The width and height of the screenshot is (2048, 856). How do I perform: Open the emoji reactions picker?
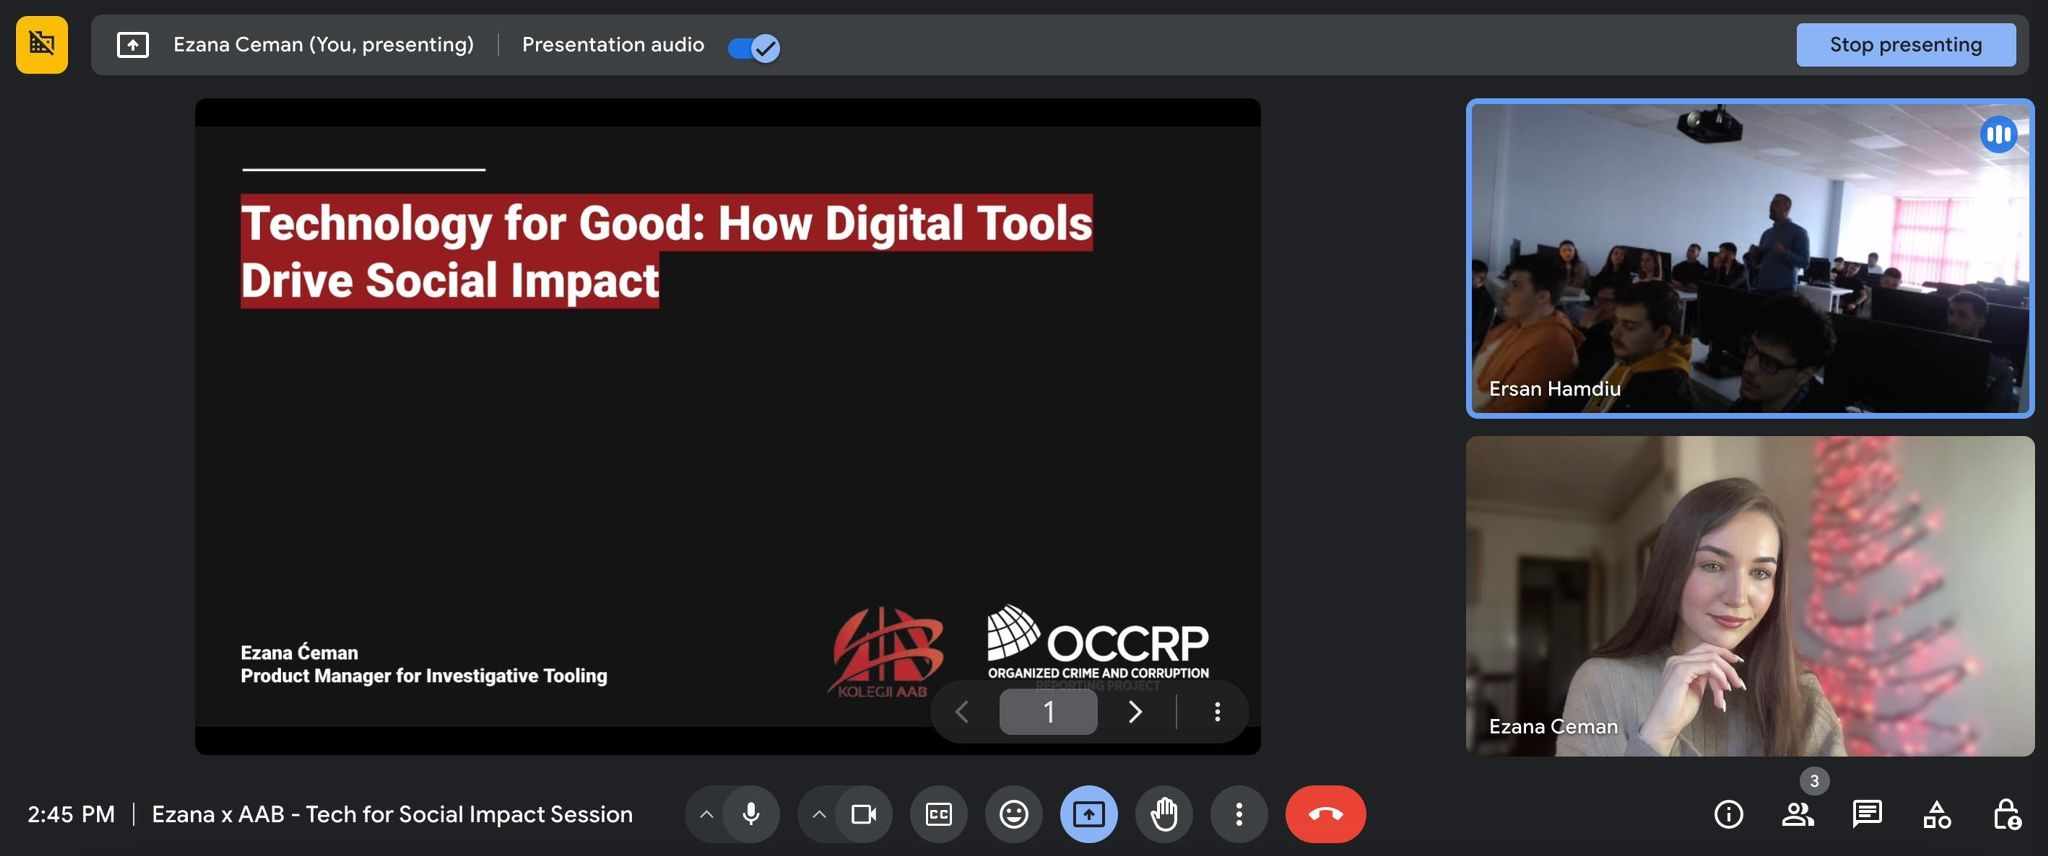[x=1014, y=814]
